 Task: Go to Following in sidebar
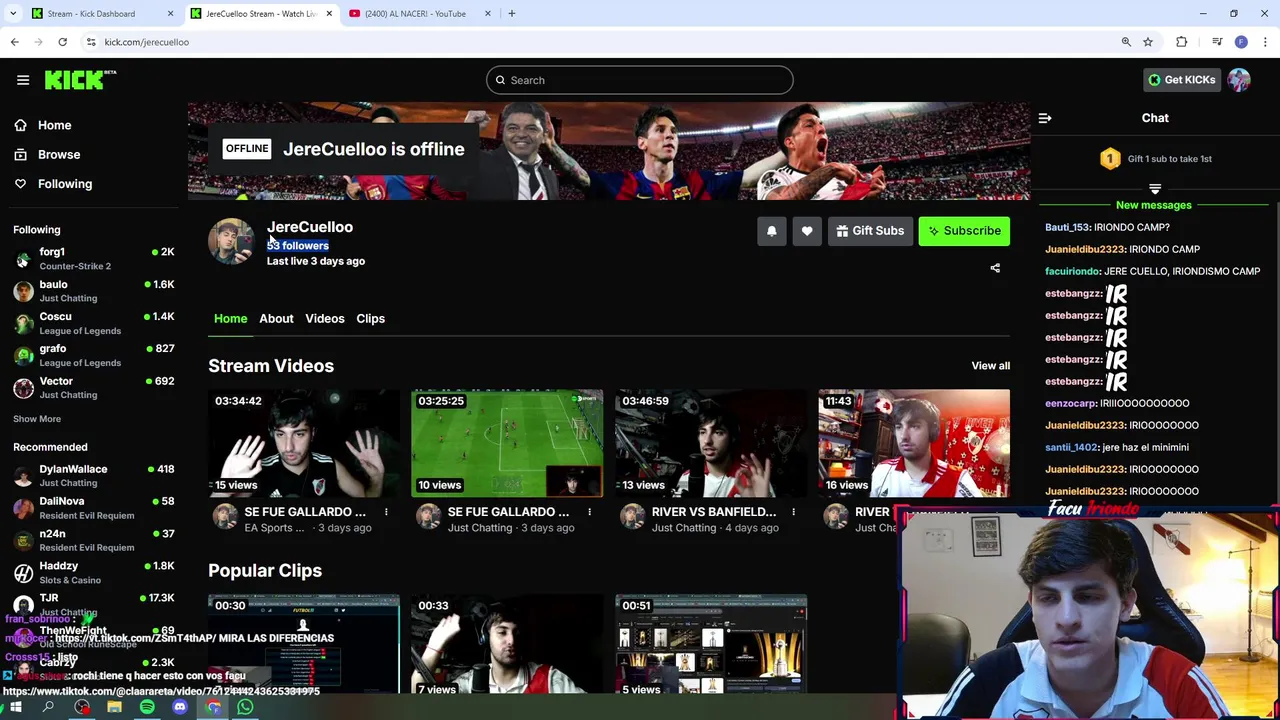pos(65,184)
